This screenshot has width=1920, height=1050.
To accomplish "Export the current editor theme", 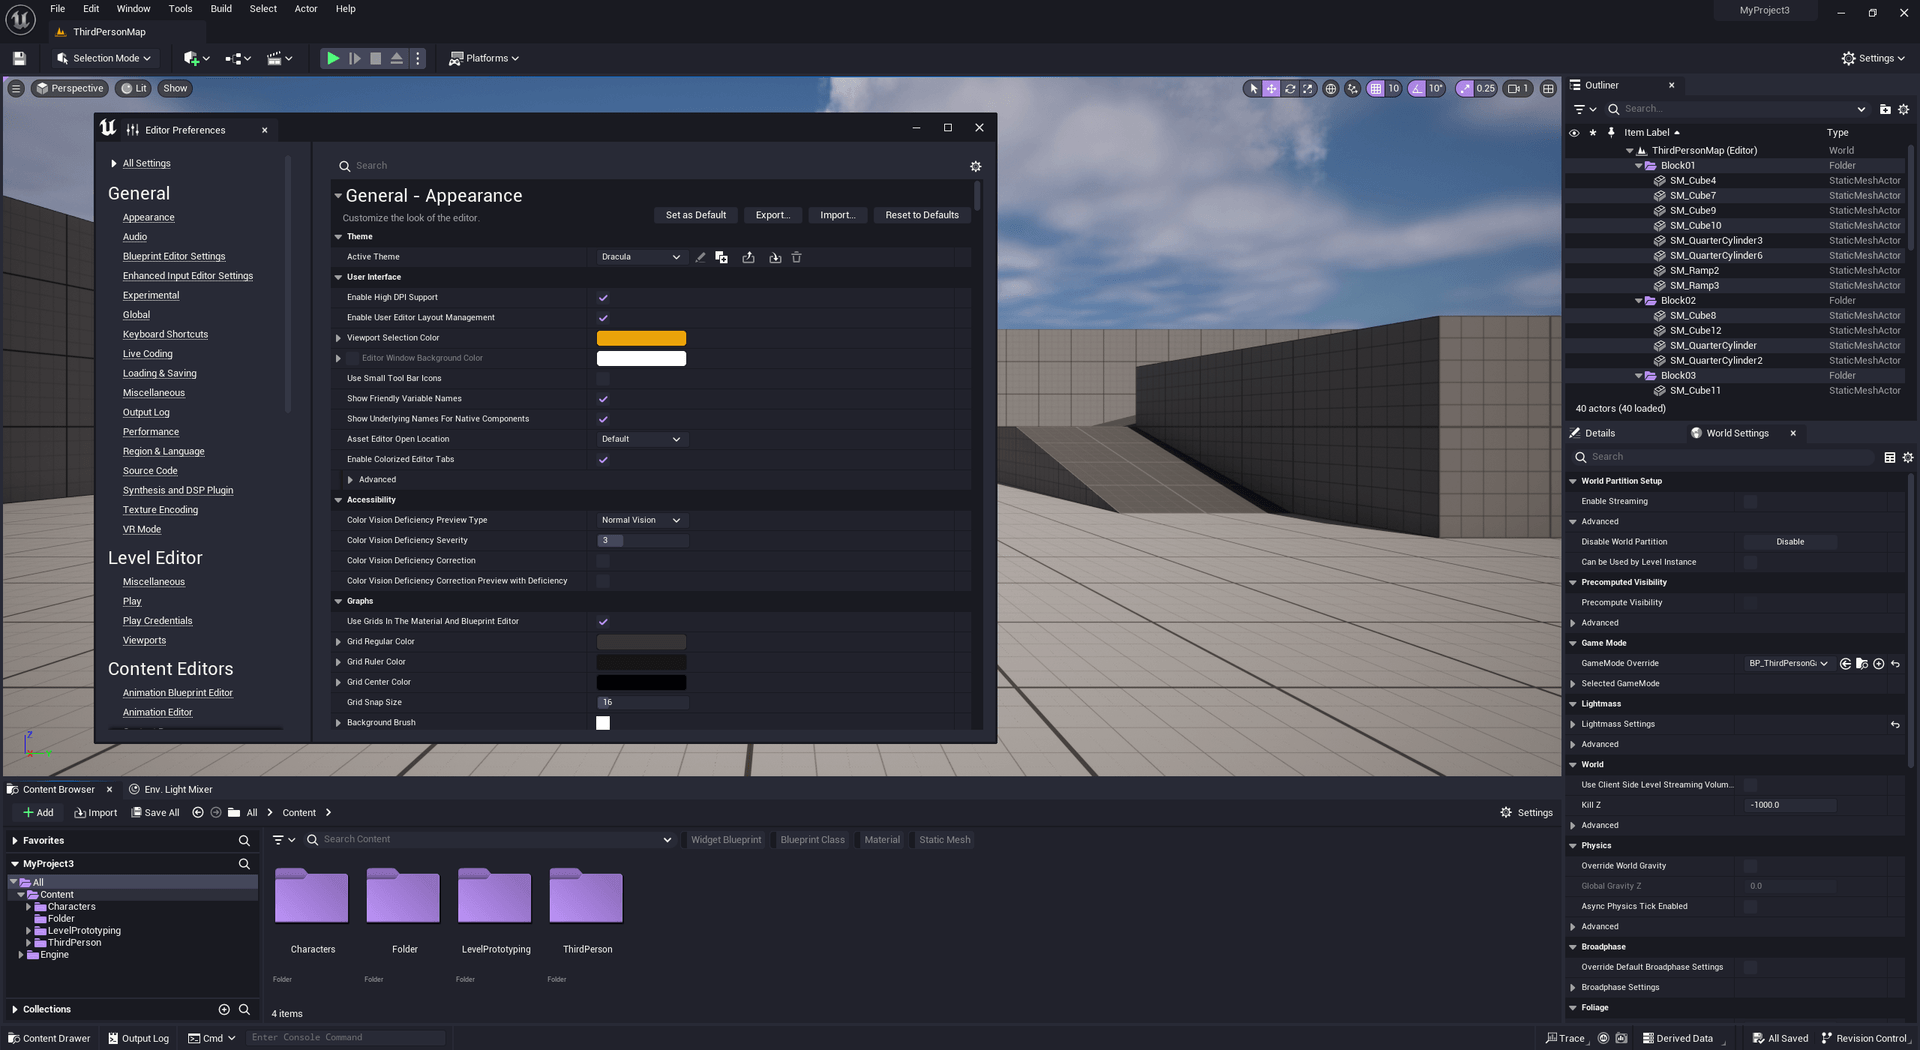I will (749, 257).
